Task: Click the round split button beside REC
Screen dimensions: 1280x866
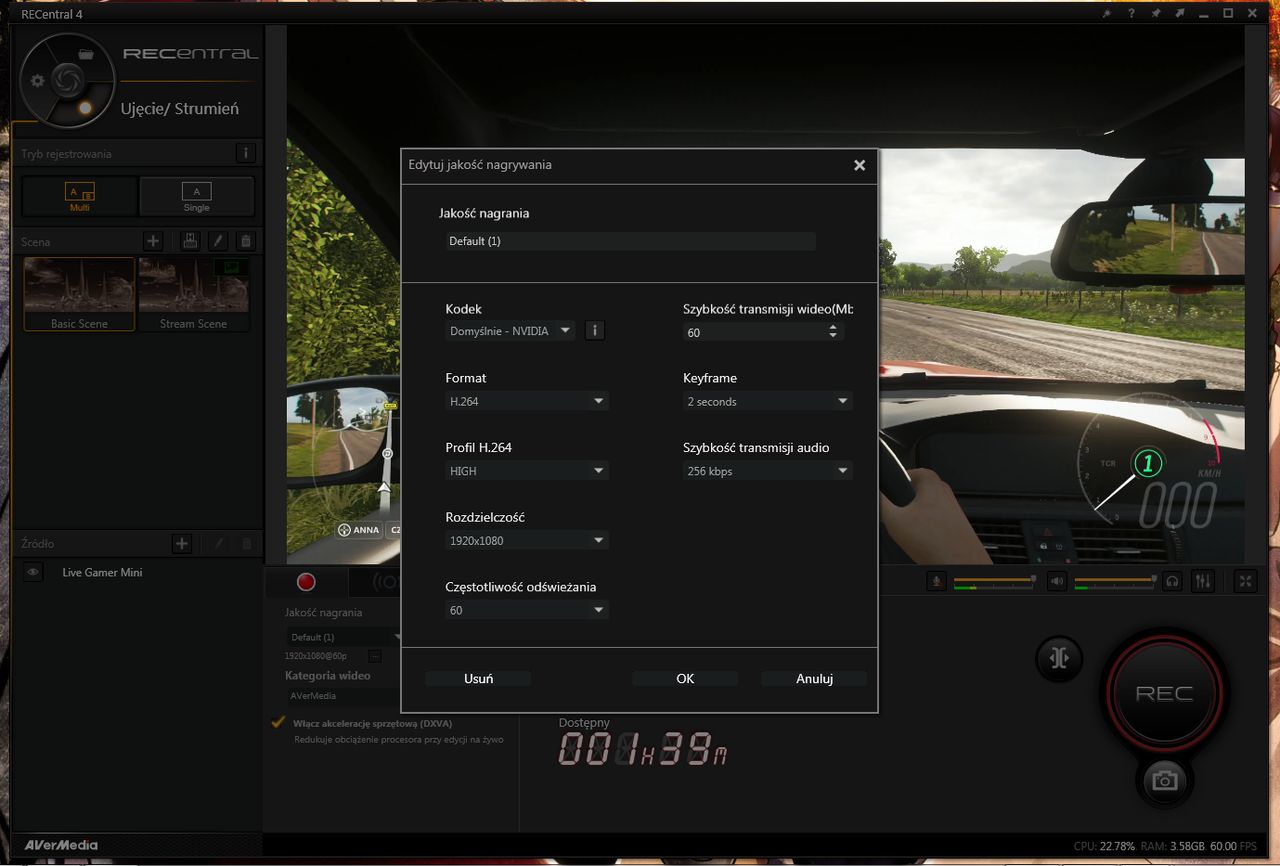Action: click(x=1060, y=659)
